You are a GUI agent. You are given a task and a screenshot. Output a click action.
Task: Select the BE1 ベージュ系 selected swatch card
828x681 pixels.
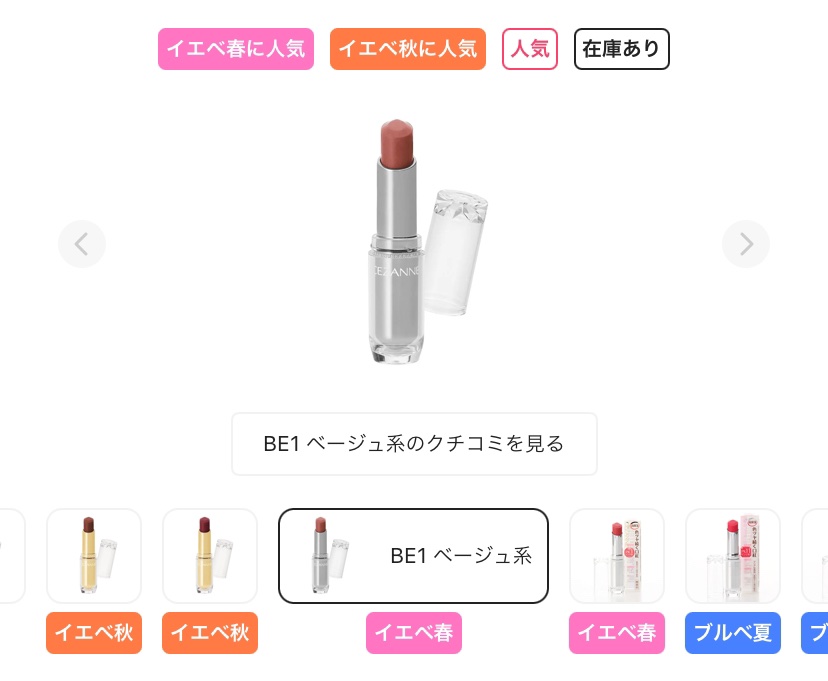pos(413,556)
